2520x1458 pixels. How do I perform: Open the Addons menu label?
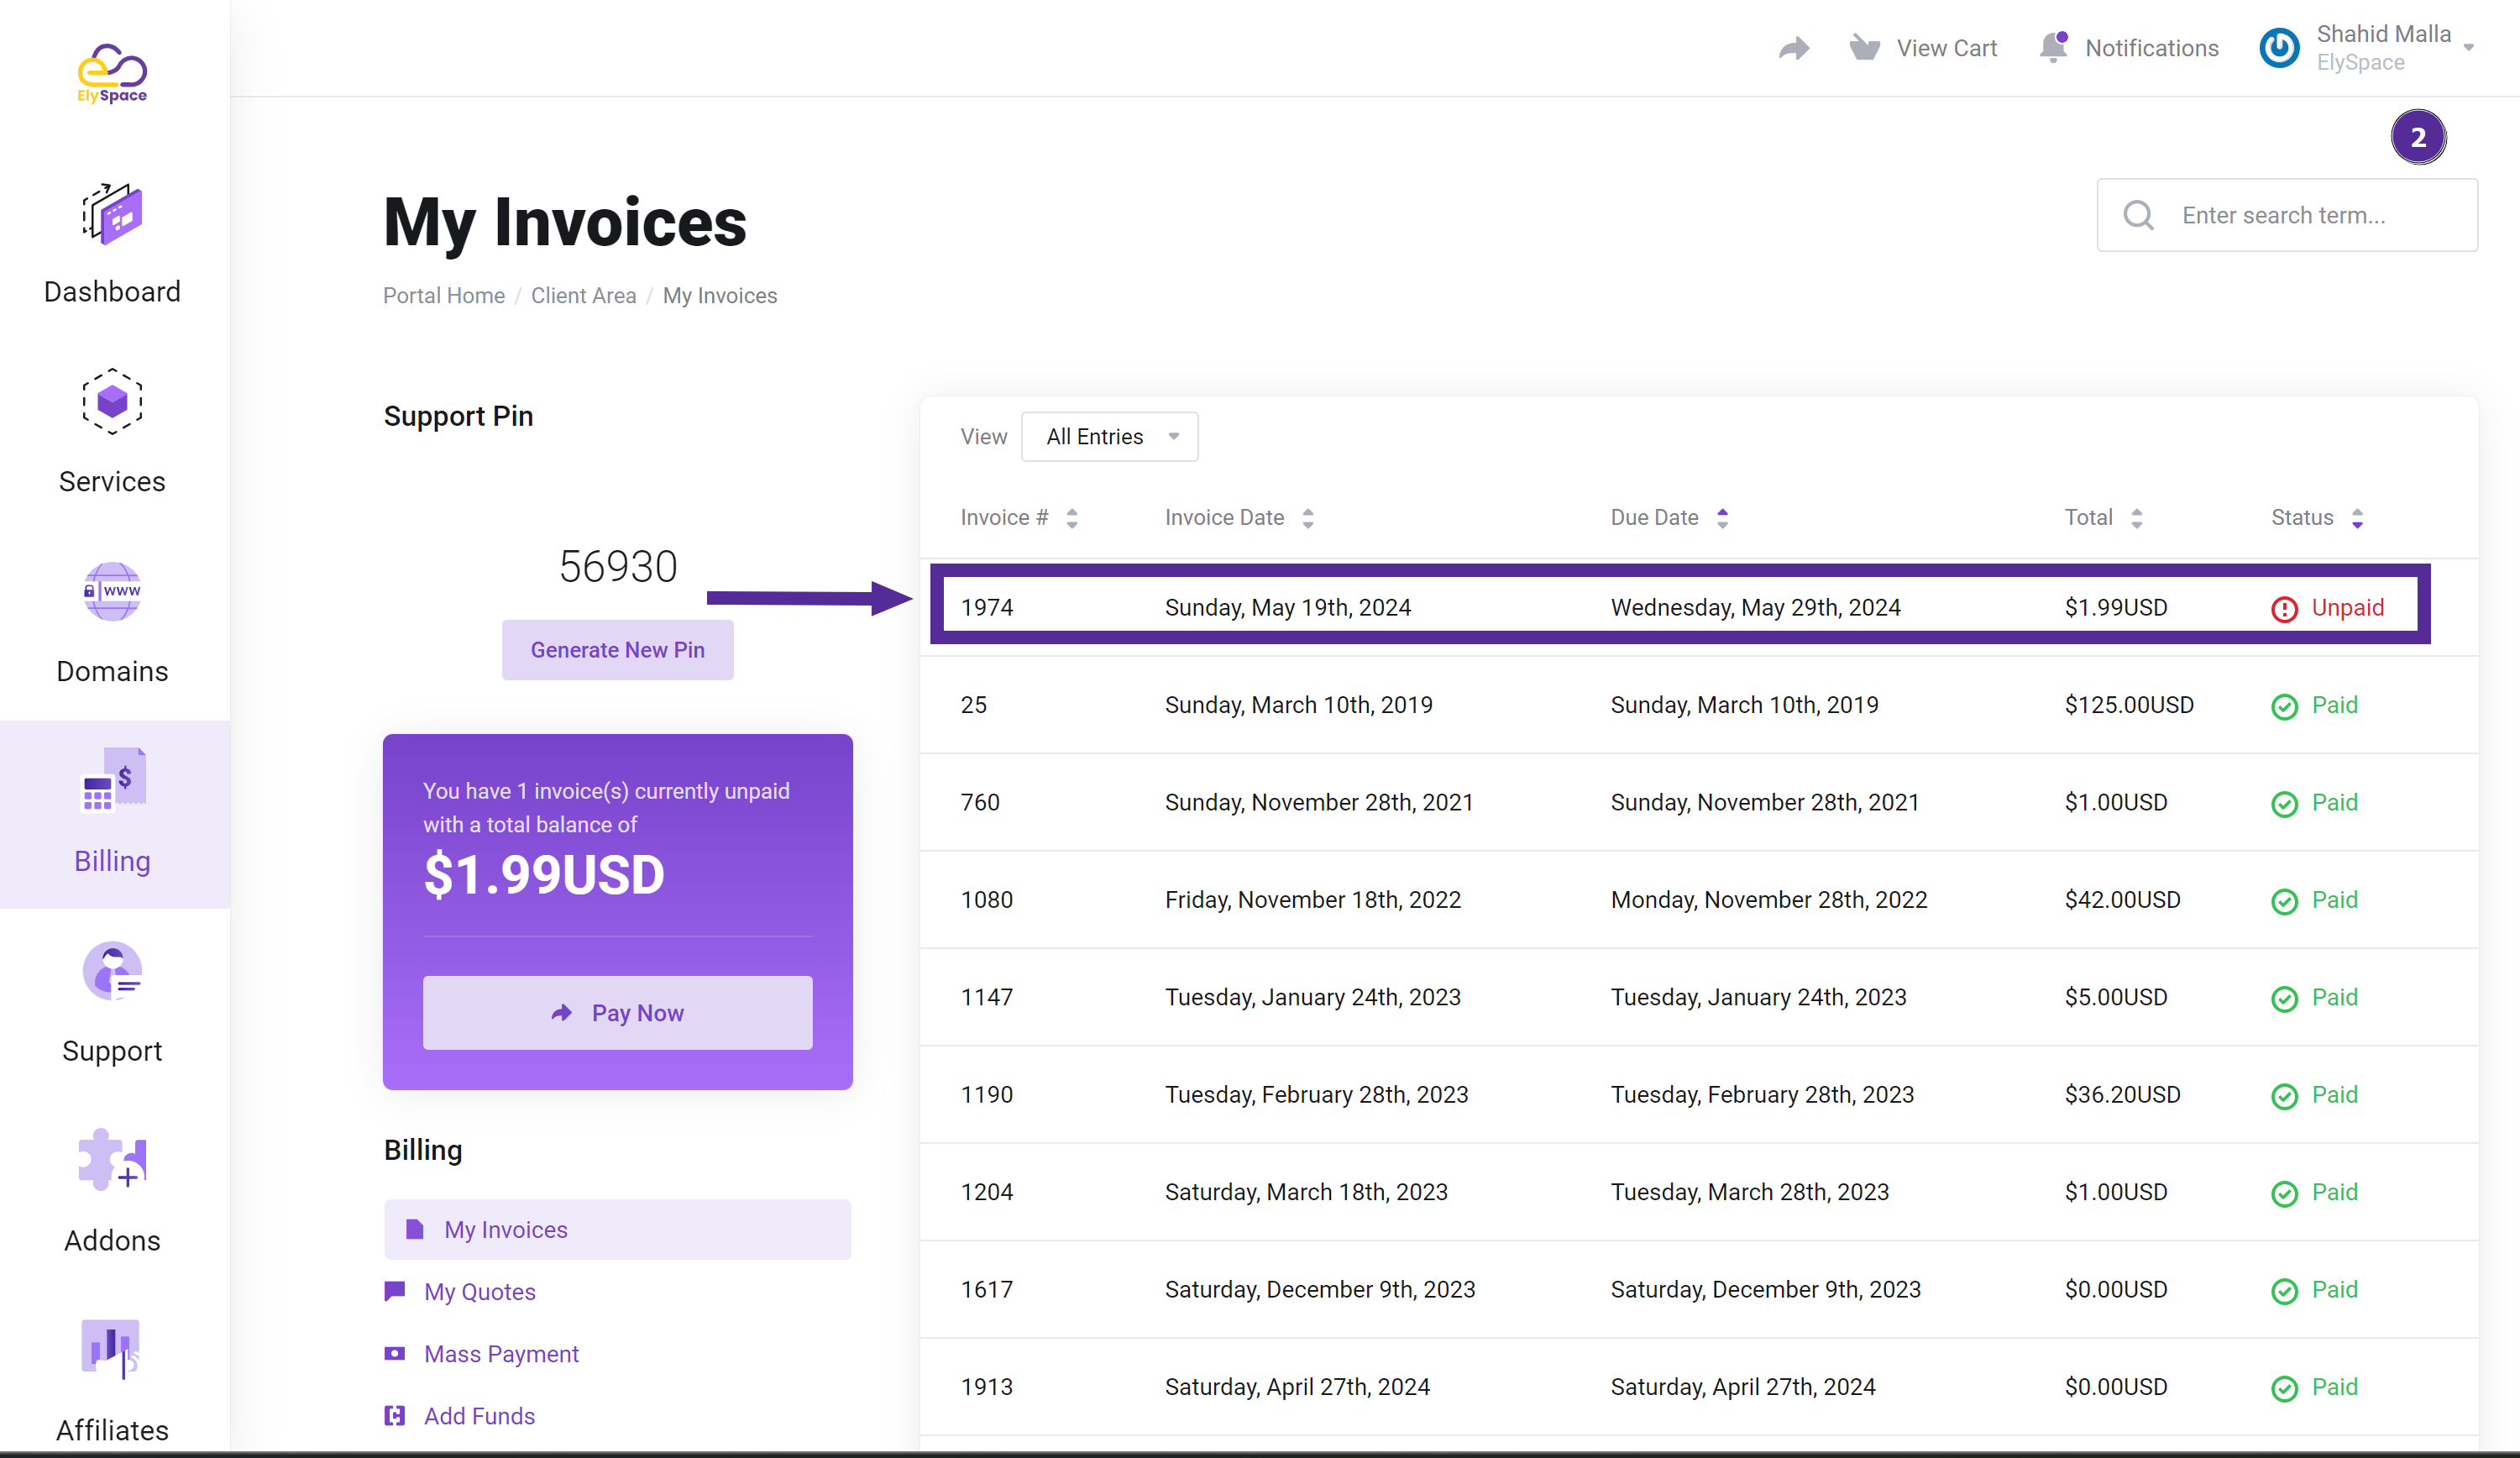click(x=112, y=1241)
